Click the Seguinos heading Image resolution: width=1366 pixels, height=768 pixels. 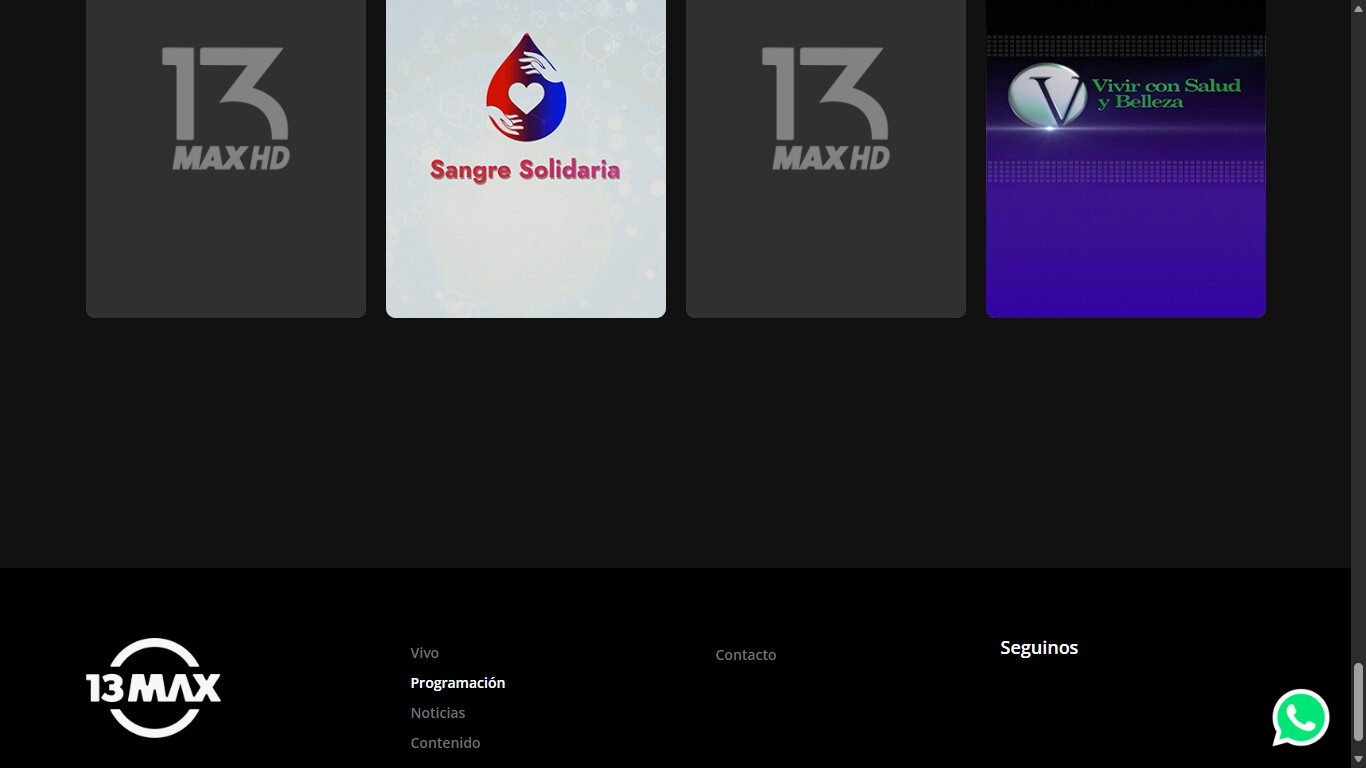click(x=1039, y=648)
